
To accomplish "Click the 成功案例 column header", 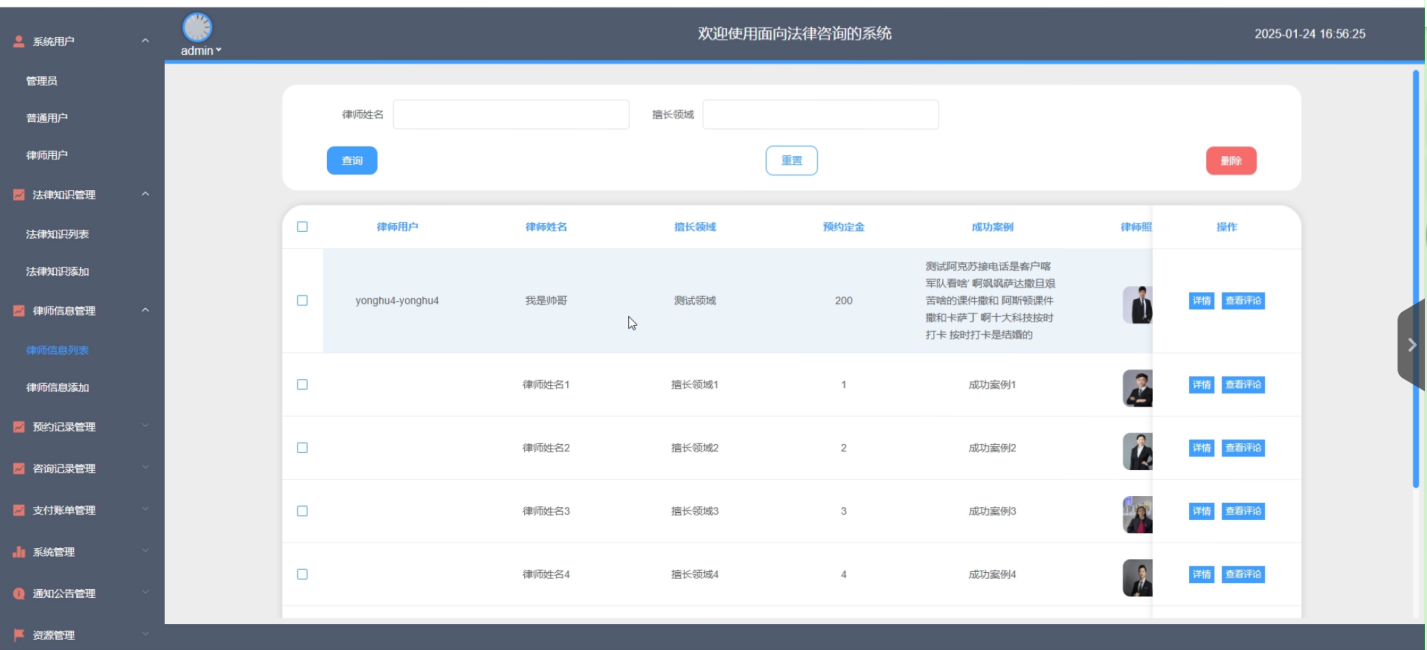I will pos(992,227).
